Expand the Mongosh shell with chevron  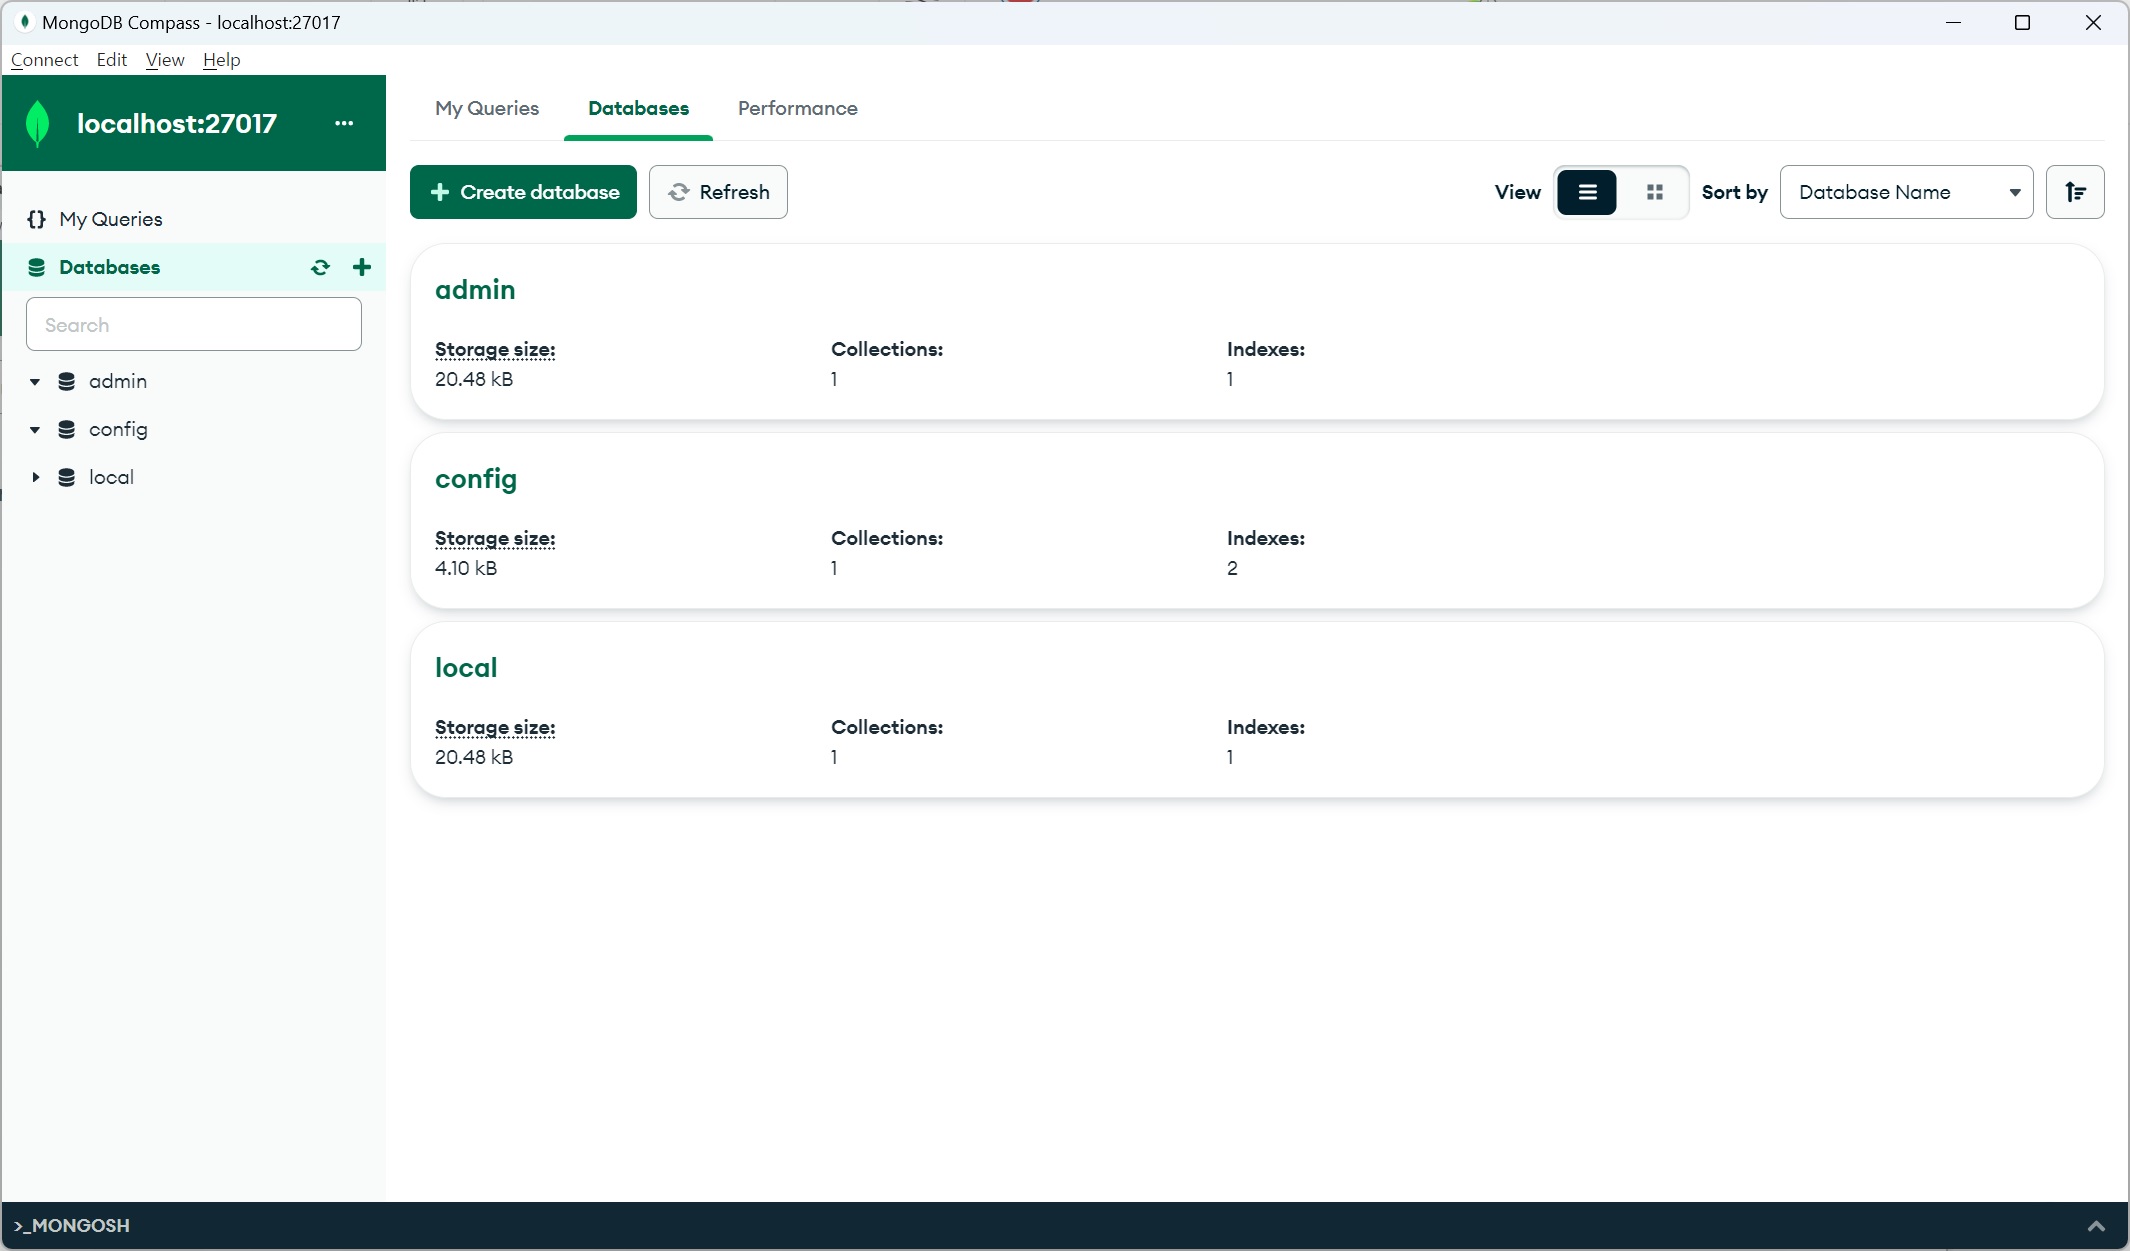tap(2096, 1226)
